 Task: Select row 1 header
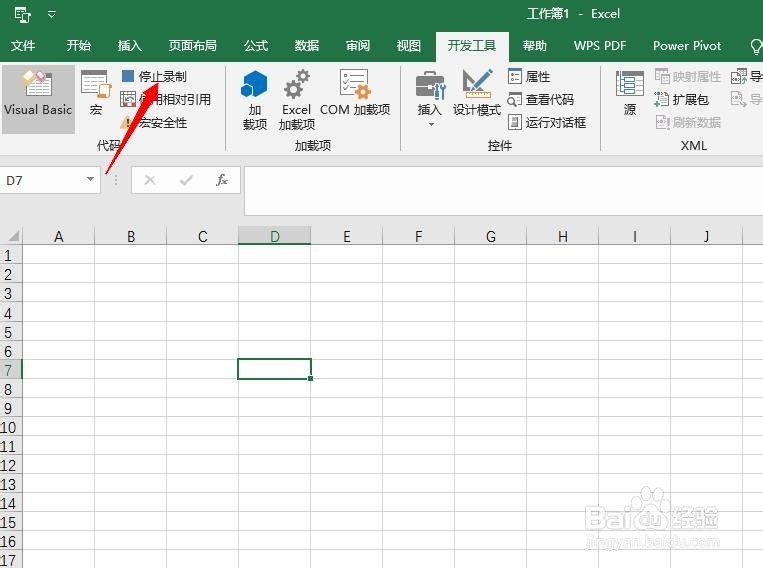[11, 255]
